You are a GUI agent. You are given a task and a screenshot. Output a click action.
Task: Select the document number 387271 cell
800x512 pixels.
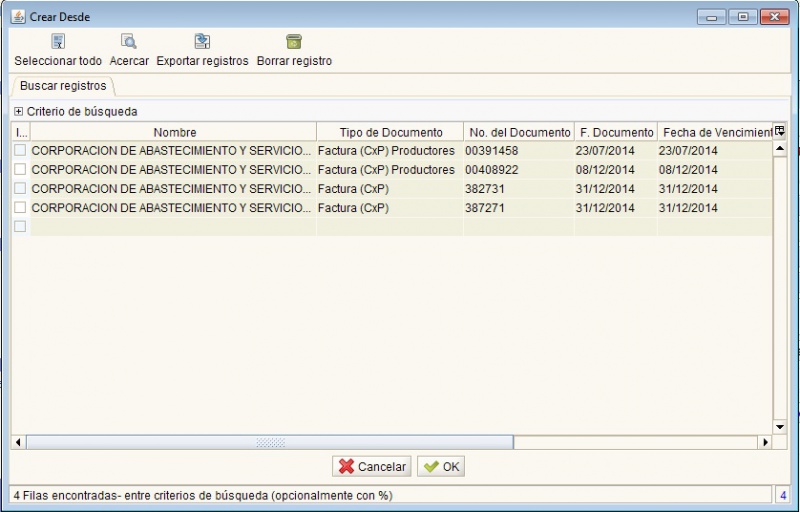[x=517, y=208]
